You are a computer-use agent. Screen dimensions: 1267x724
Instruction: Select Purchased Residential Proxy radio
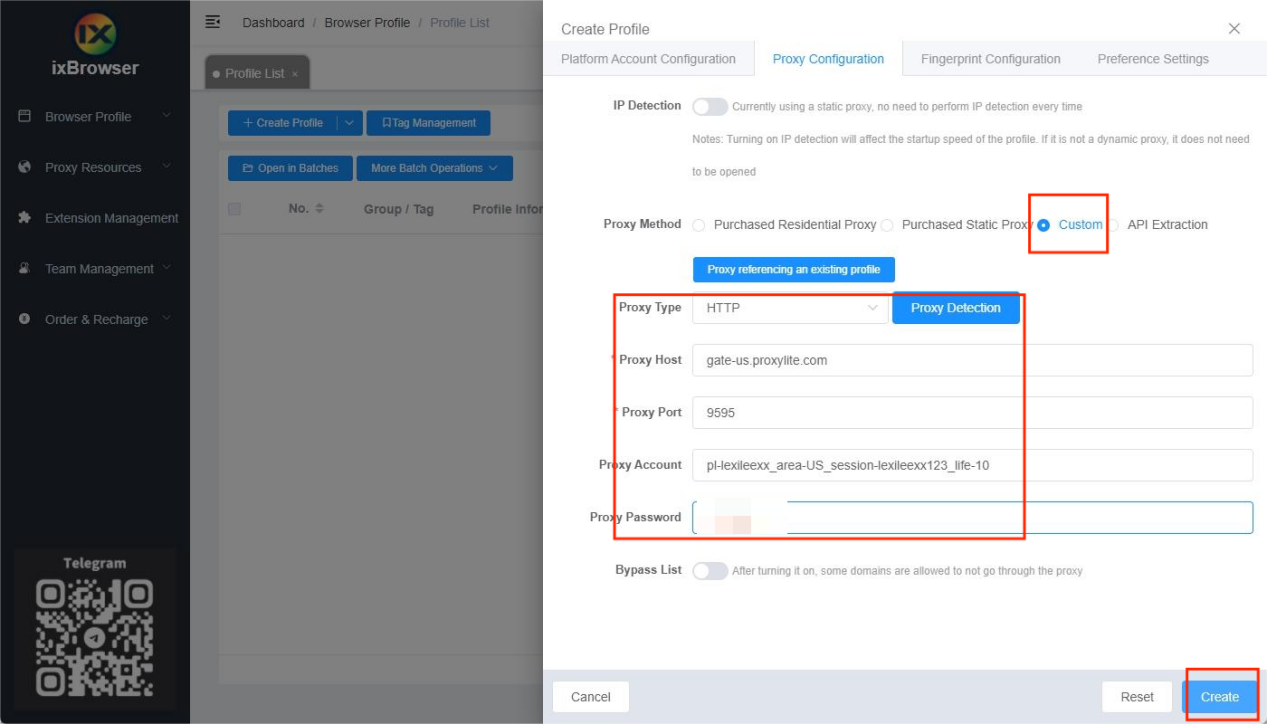pyautogui.click(x=699, y=225)
